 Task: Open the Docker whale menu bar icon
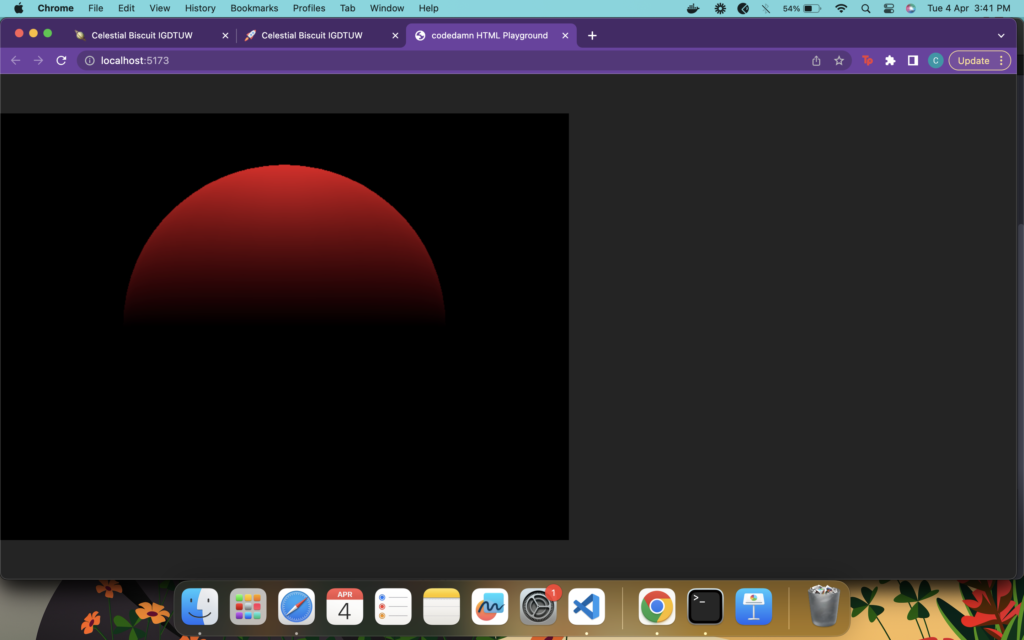pos(694,8)
